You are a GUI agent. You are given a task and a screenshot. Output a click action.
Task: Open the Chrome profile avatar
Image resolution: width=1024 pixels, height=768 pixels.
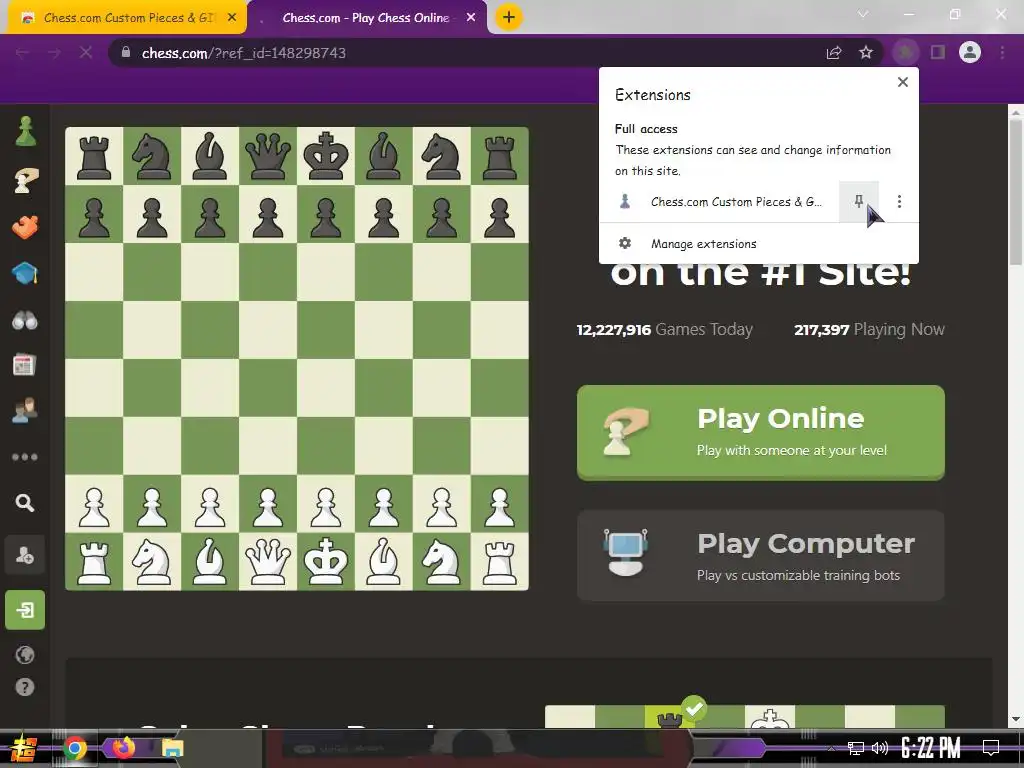pos(970,53)
